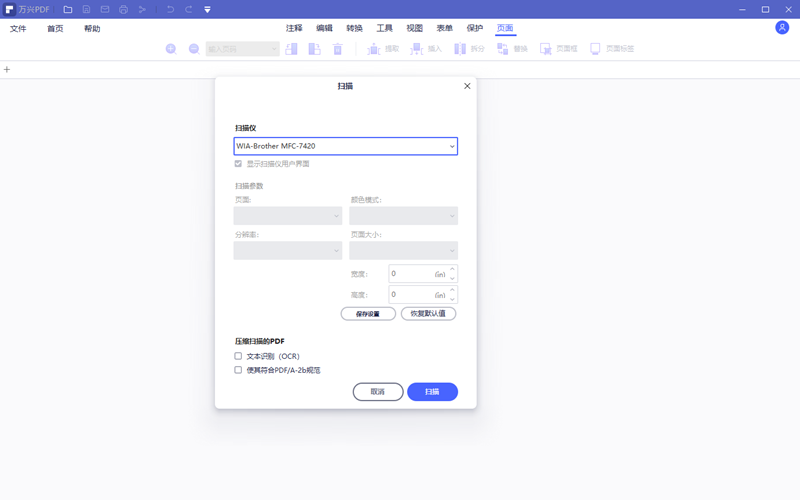Viewport: 800px width, 500px height.
Task: Click the blue 扫描 button
Action: pyautogui.click(x=432, y=392)
